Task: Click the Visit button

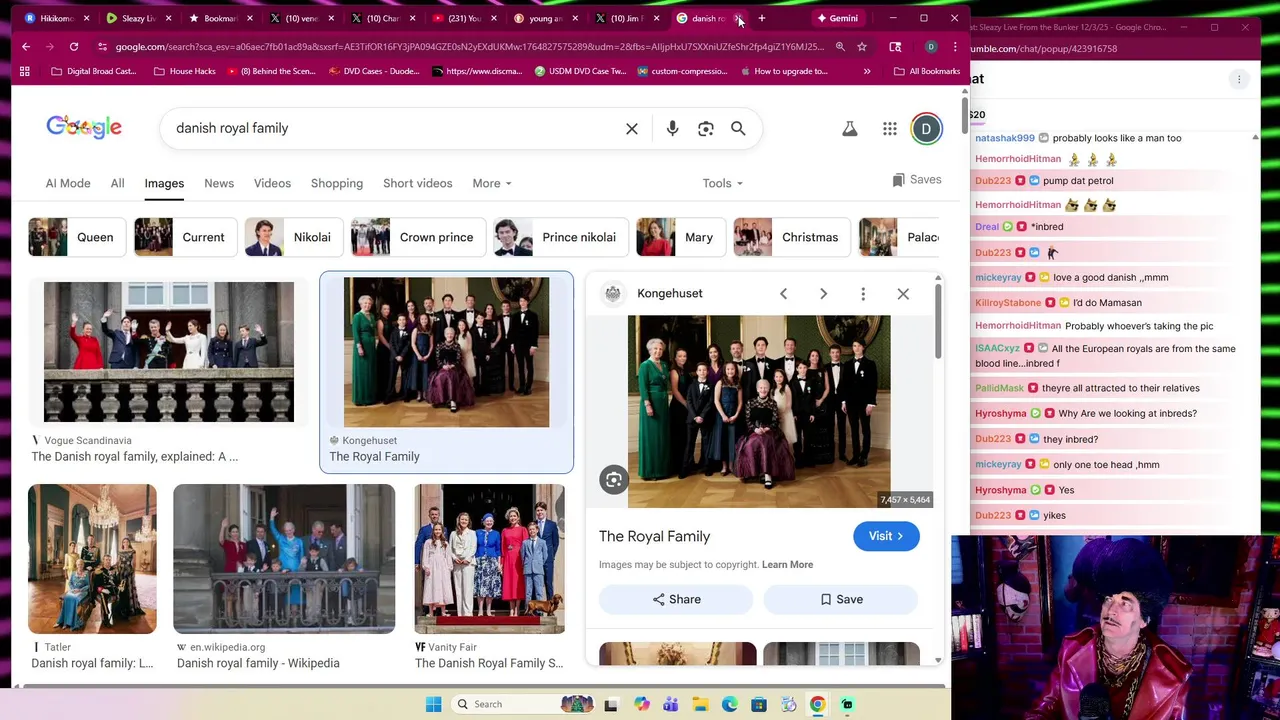Action: (886, 536)
